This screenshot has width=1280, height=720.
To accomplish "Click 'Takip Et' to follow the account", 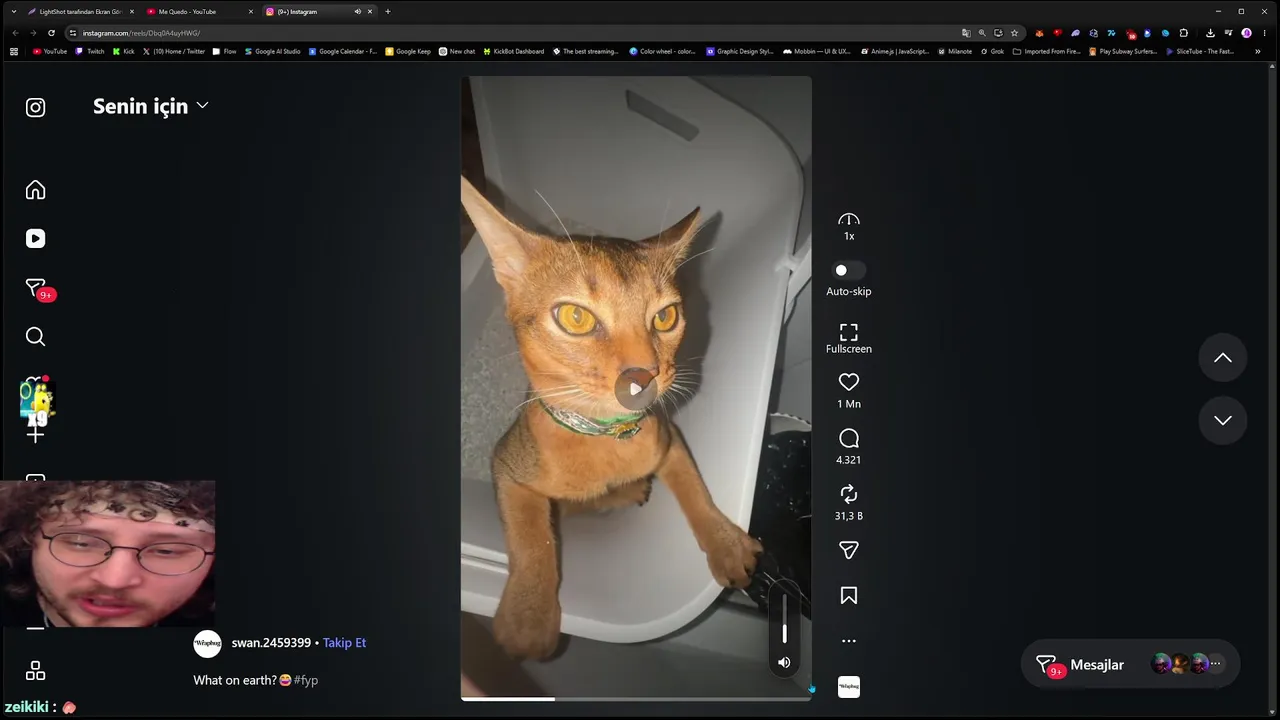I will [x=344, y=643].
